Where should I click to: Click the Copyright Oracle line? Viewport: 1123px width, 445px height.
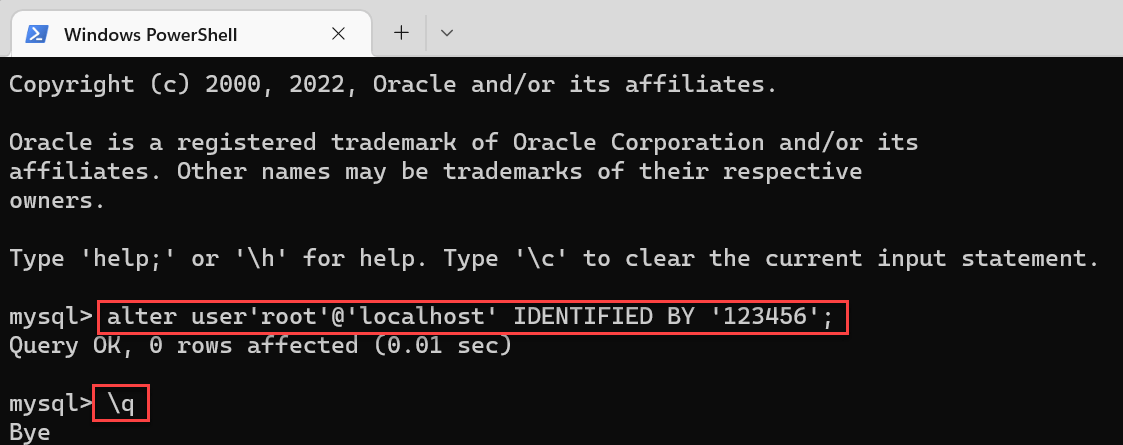pos(392,85)
